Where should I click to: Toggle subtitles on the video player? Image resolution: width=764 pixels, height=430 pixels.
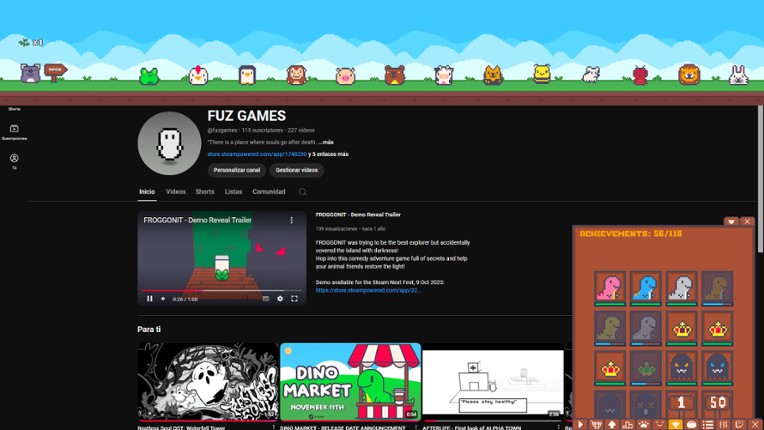click(265, 298)
